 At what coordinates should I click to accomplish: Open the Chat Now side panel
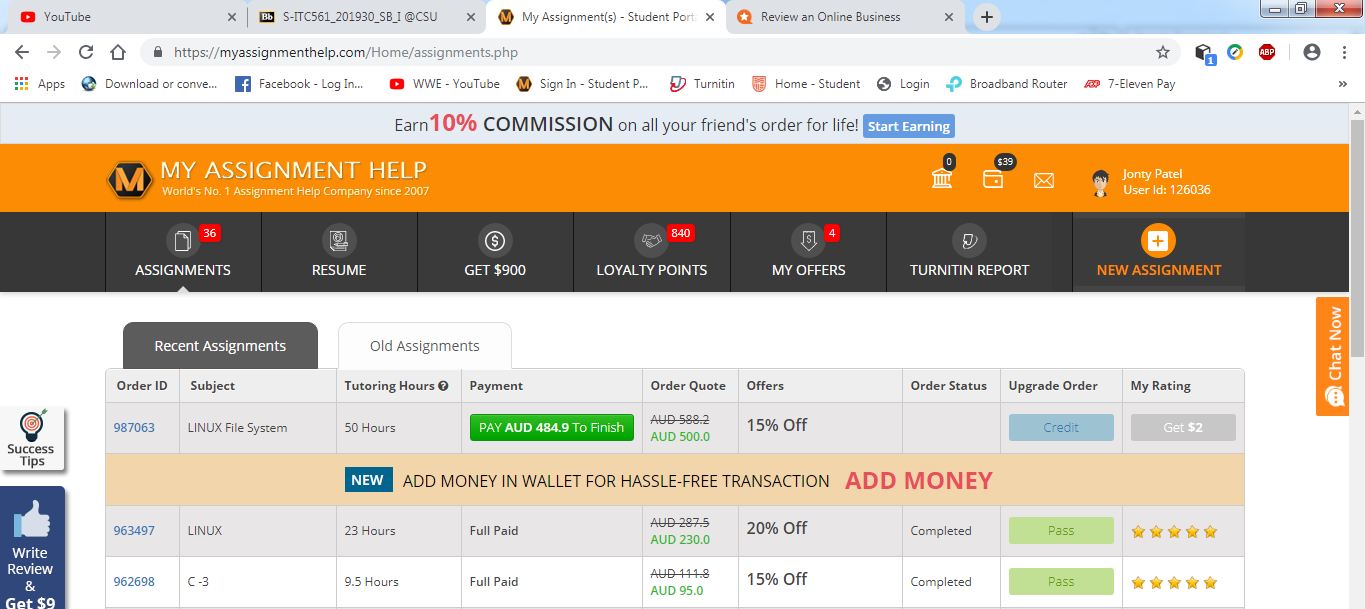(1332, 356)
